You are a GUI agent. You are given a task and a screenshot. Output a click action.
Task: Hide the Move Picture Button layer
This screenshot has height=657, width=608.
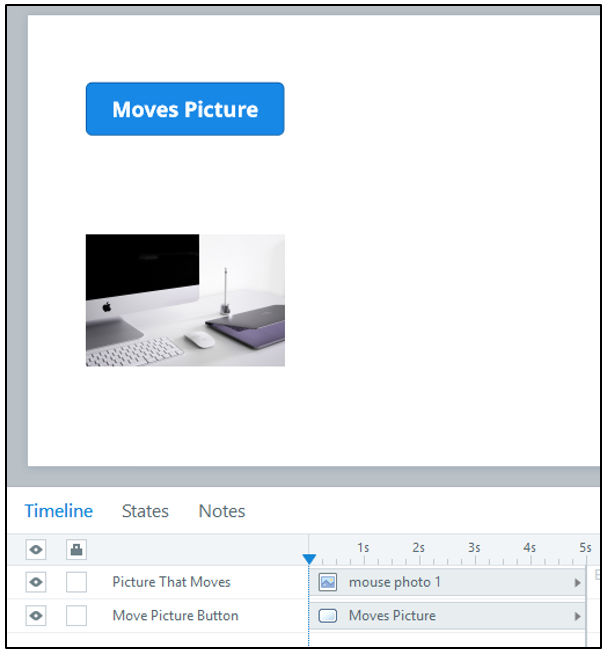(x=36, y=616)
